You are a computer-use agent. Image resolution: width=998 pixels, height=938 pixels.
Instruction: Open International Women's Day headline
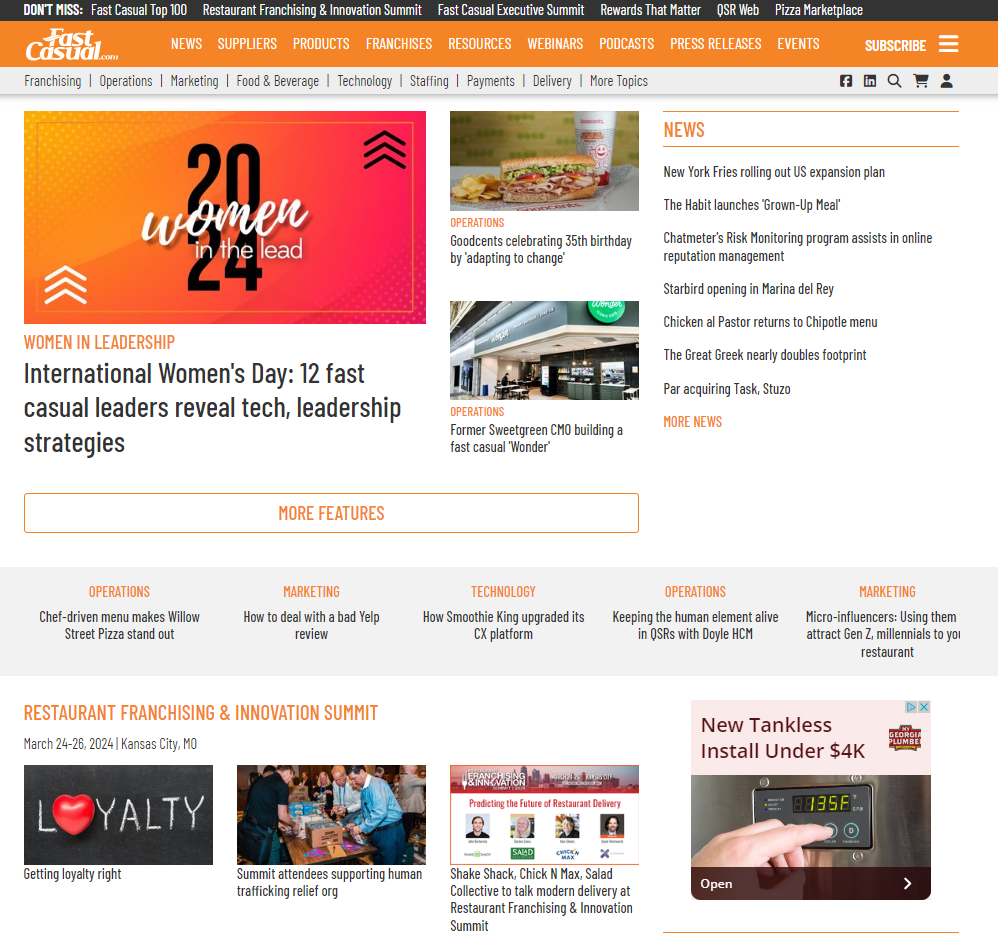tap(213, 408)
